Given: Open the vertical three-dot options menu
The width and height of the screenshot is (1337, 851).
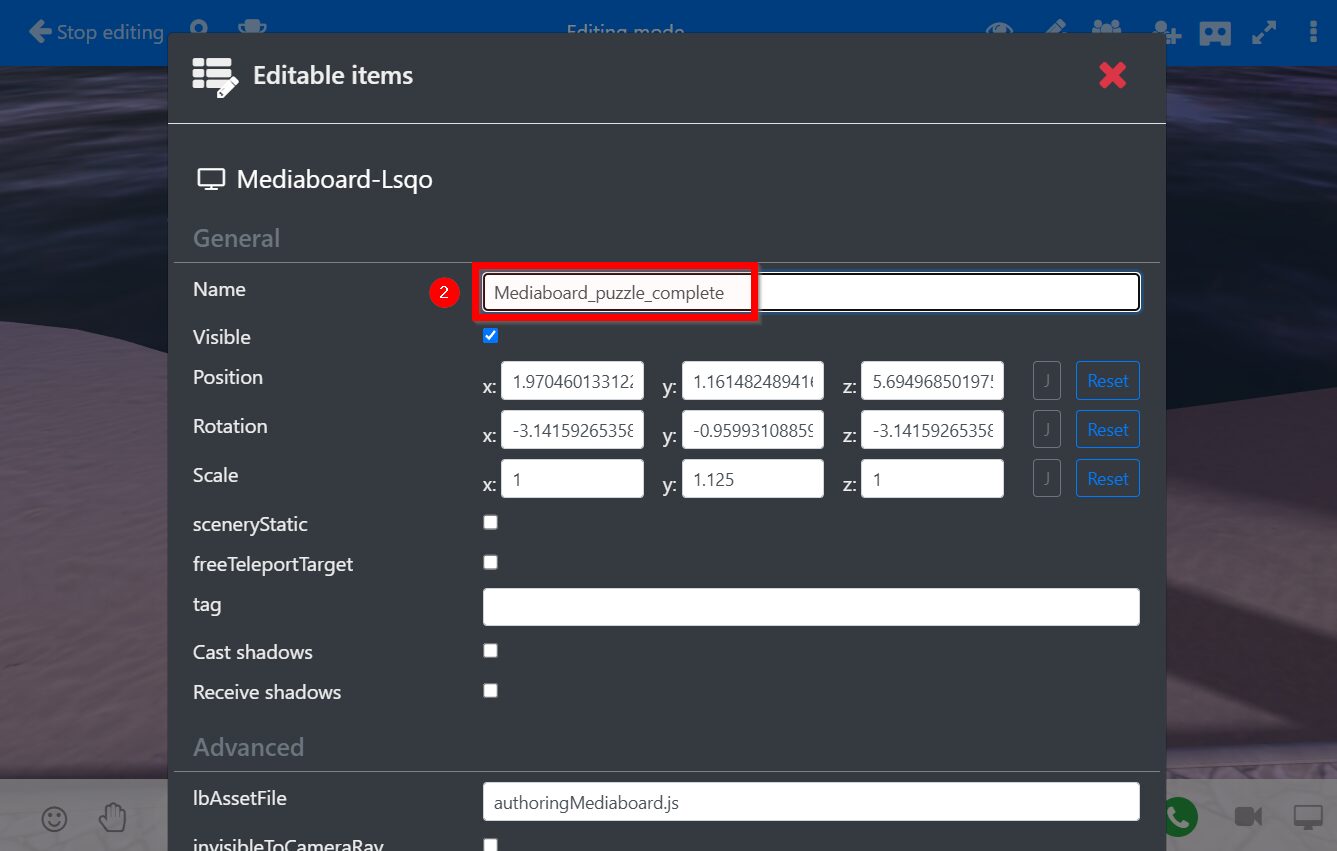Looking at the screenshot, I should point(1313,32).
